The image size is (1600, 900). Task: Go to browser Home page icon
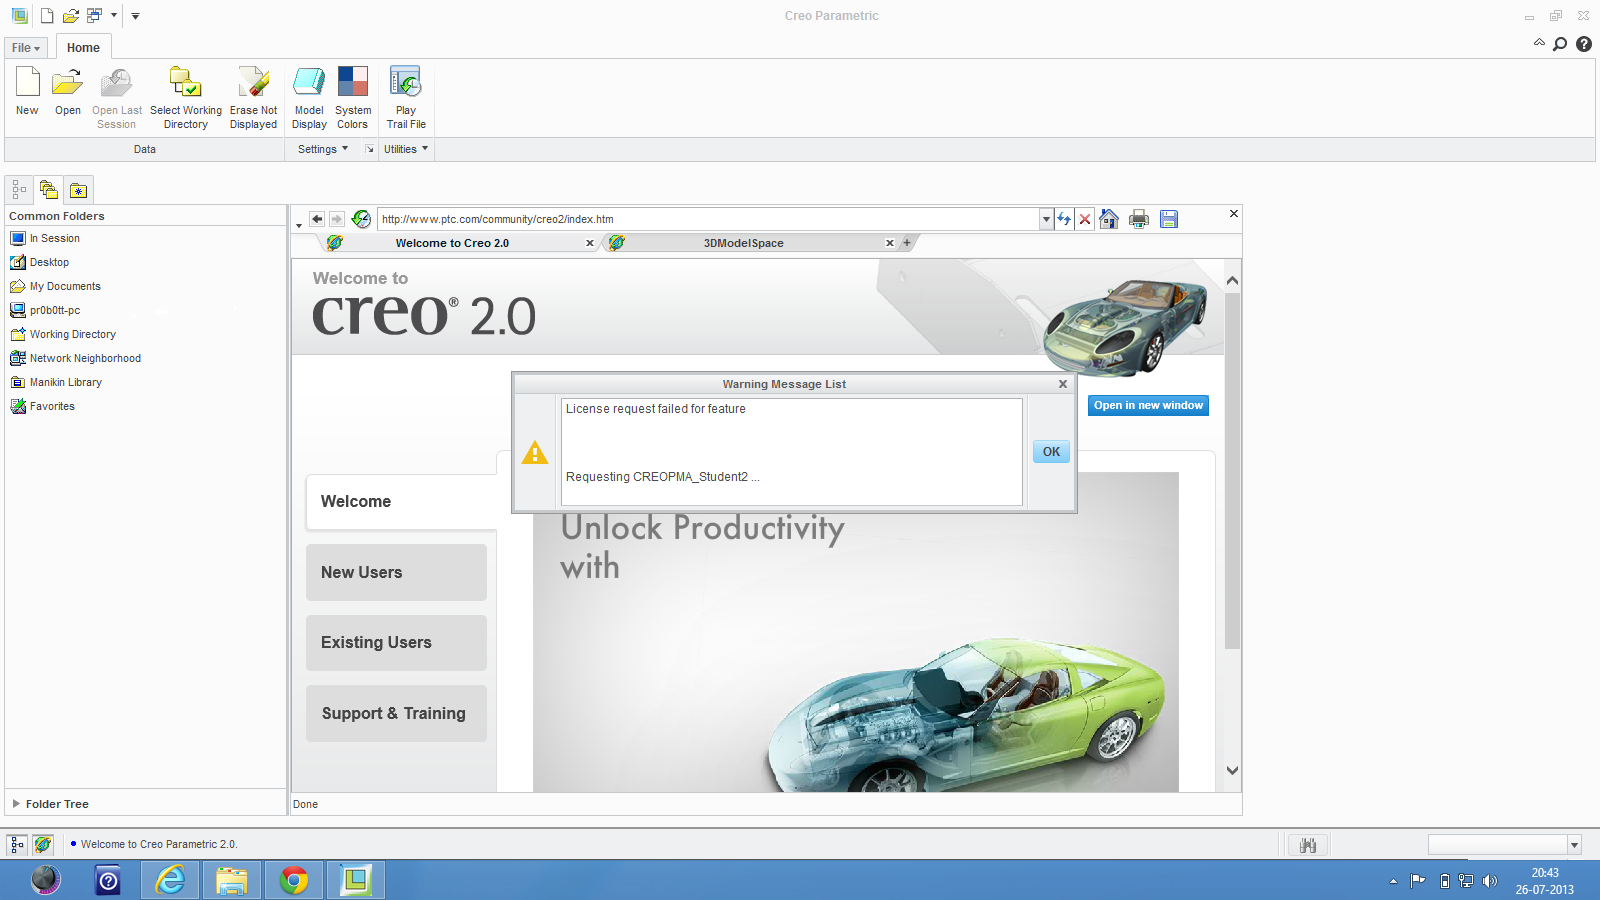click(x=1109, y=219)
